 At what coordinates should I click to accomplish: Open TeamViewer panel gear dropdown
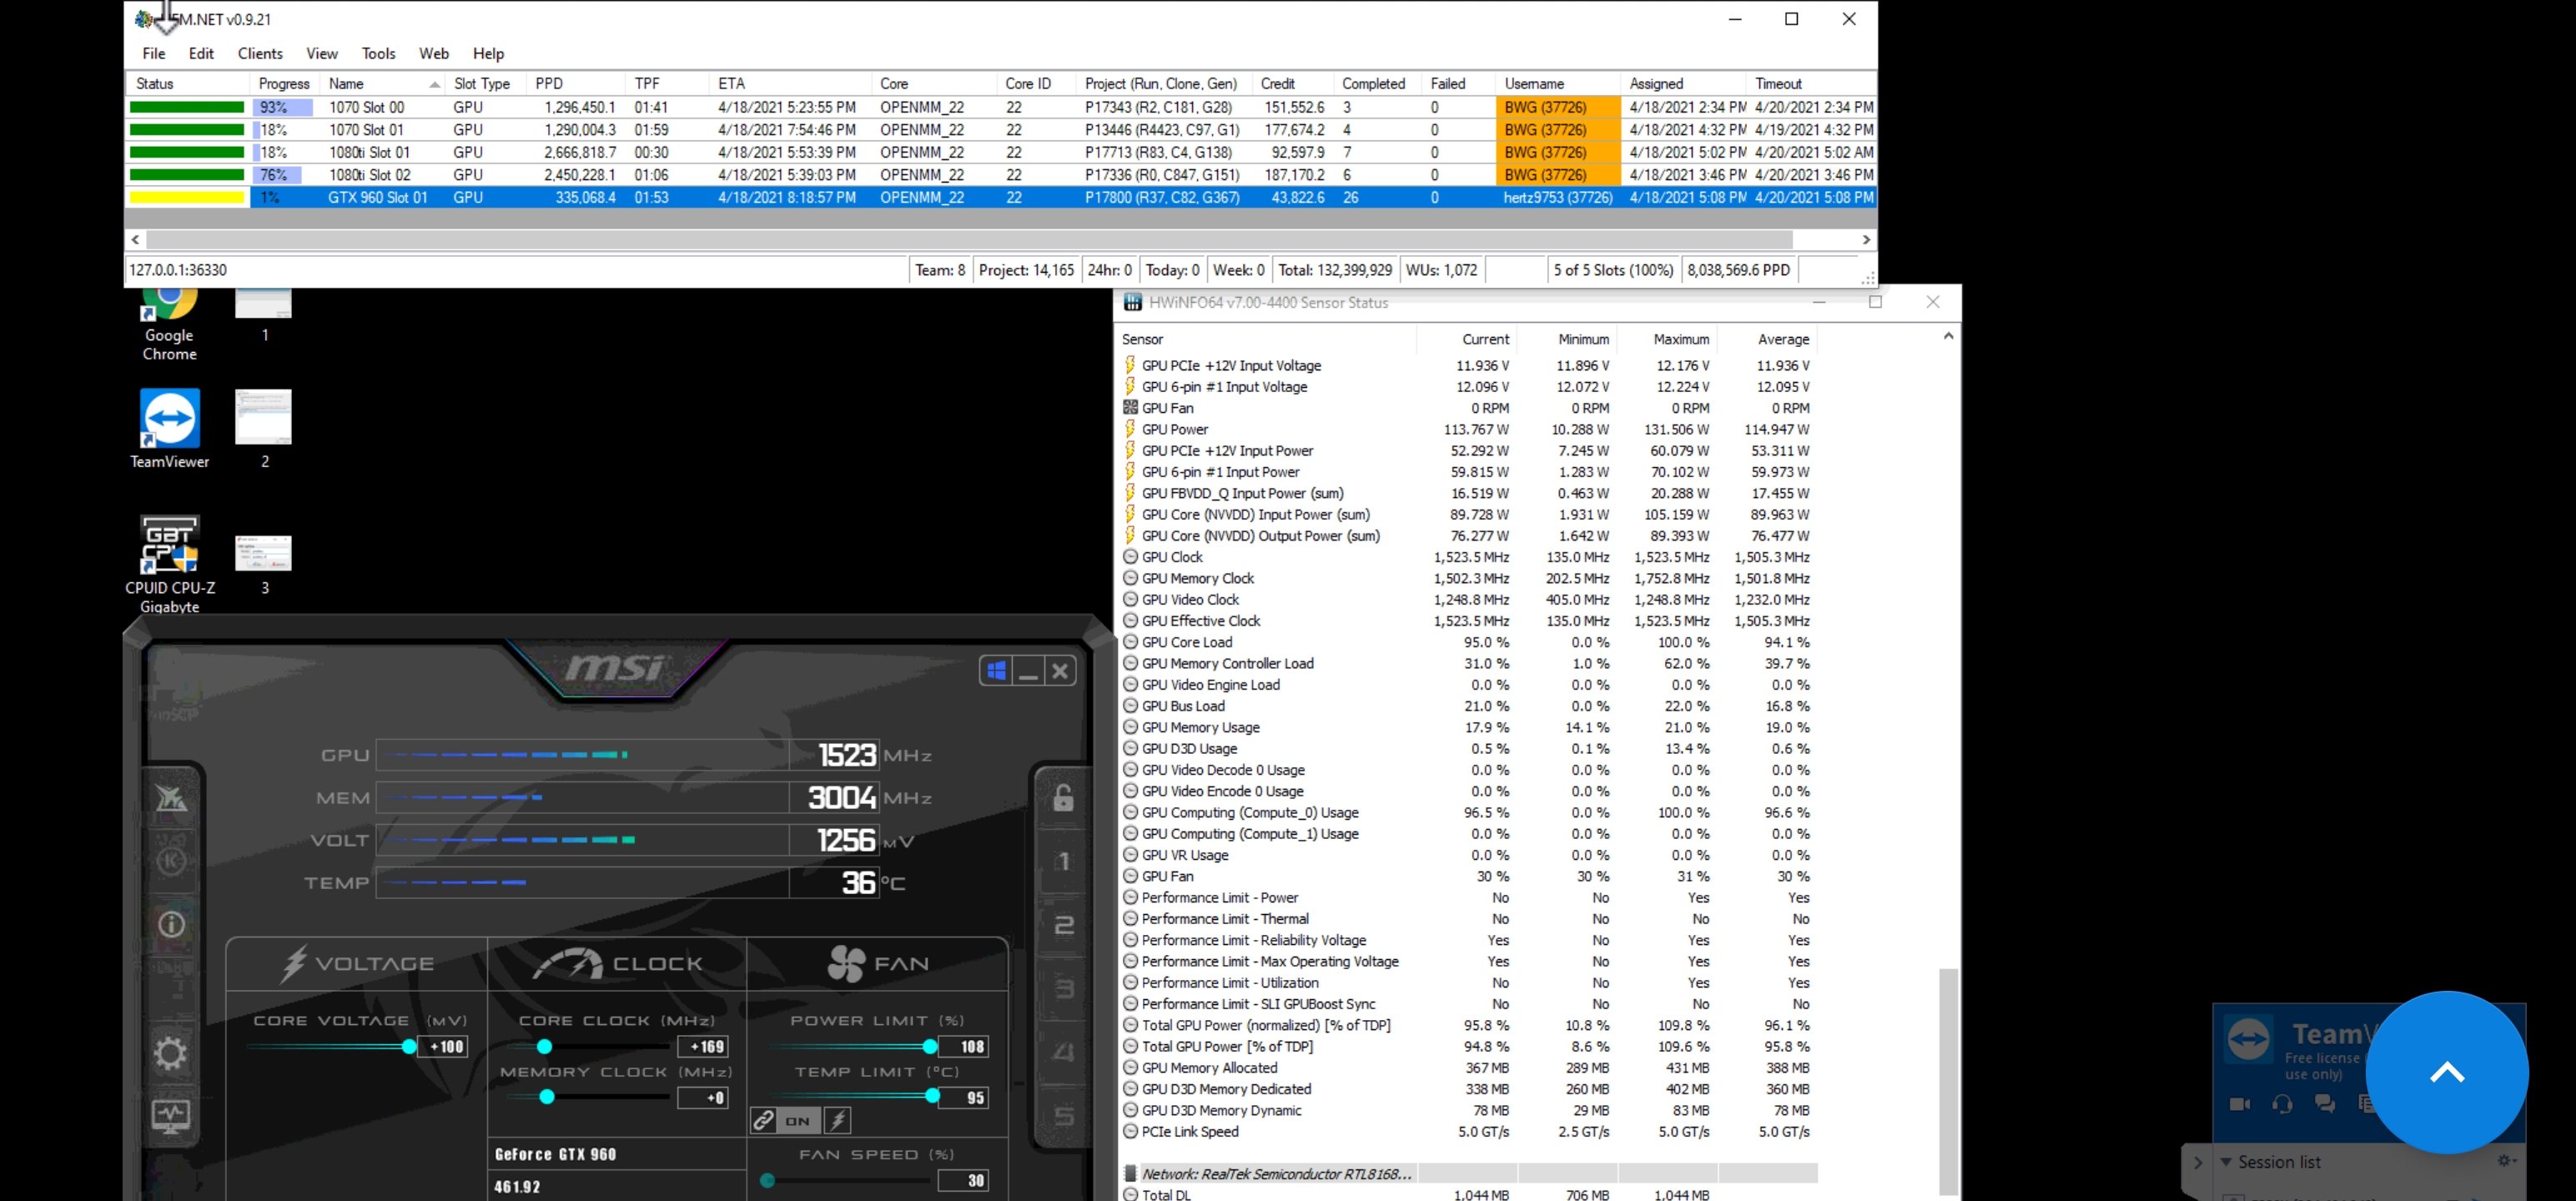pyautogui.click(x=2505, y=1161)
